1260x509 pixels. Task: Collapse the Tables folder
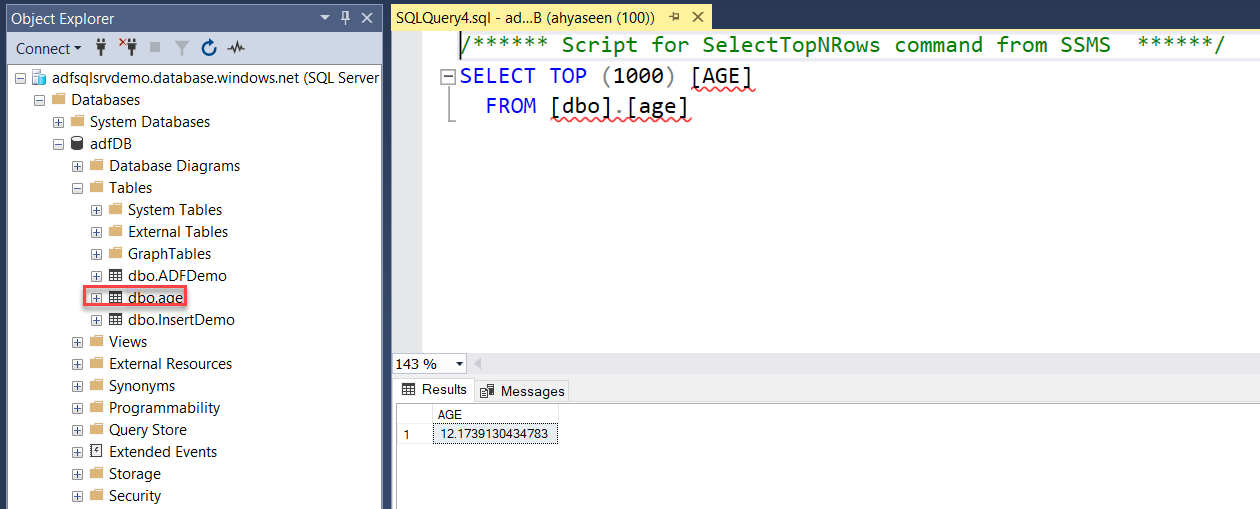tap(77, 188)
